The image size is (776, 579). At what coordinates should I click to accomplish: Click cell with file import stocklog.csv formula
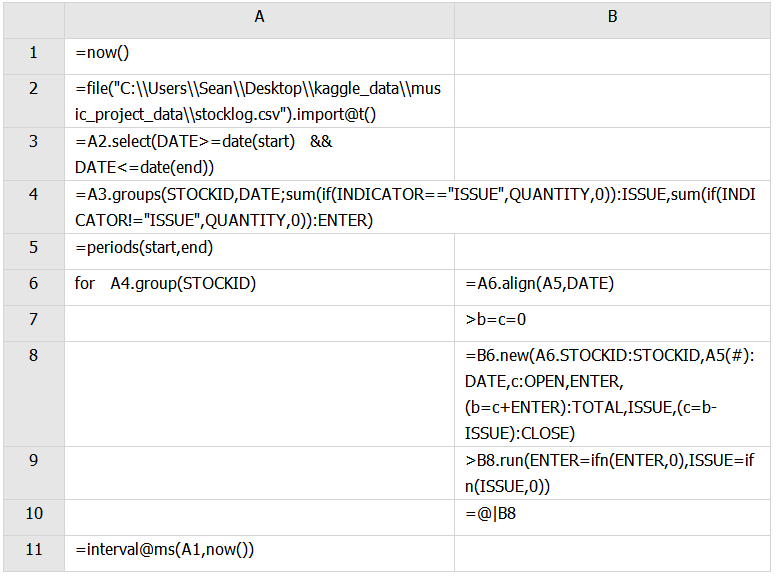click(x=259, y=101)
